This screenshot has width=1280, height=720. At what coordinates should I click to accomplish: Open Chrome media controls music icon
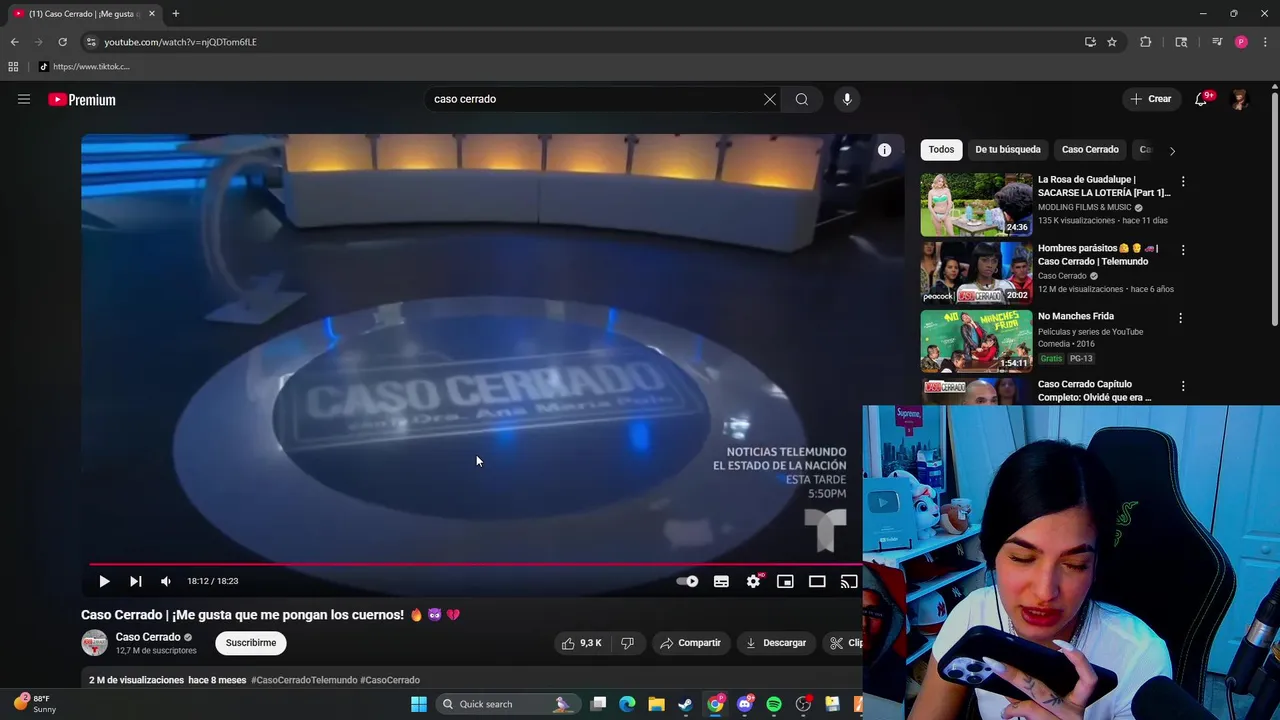click(x=1217, y=42)
